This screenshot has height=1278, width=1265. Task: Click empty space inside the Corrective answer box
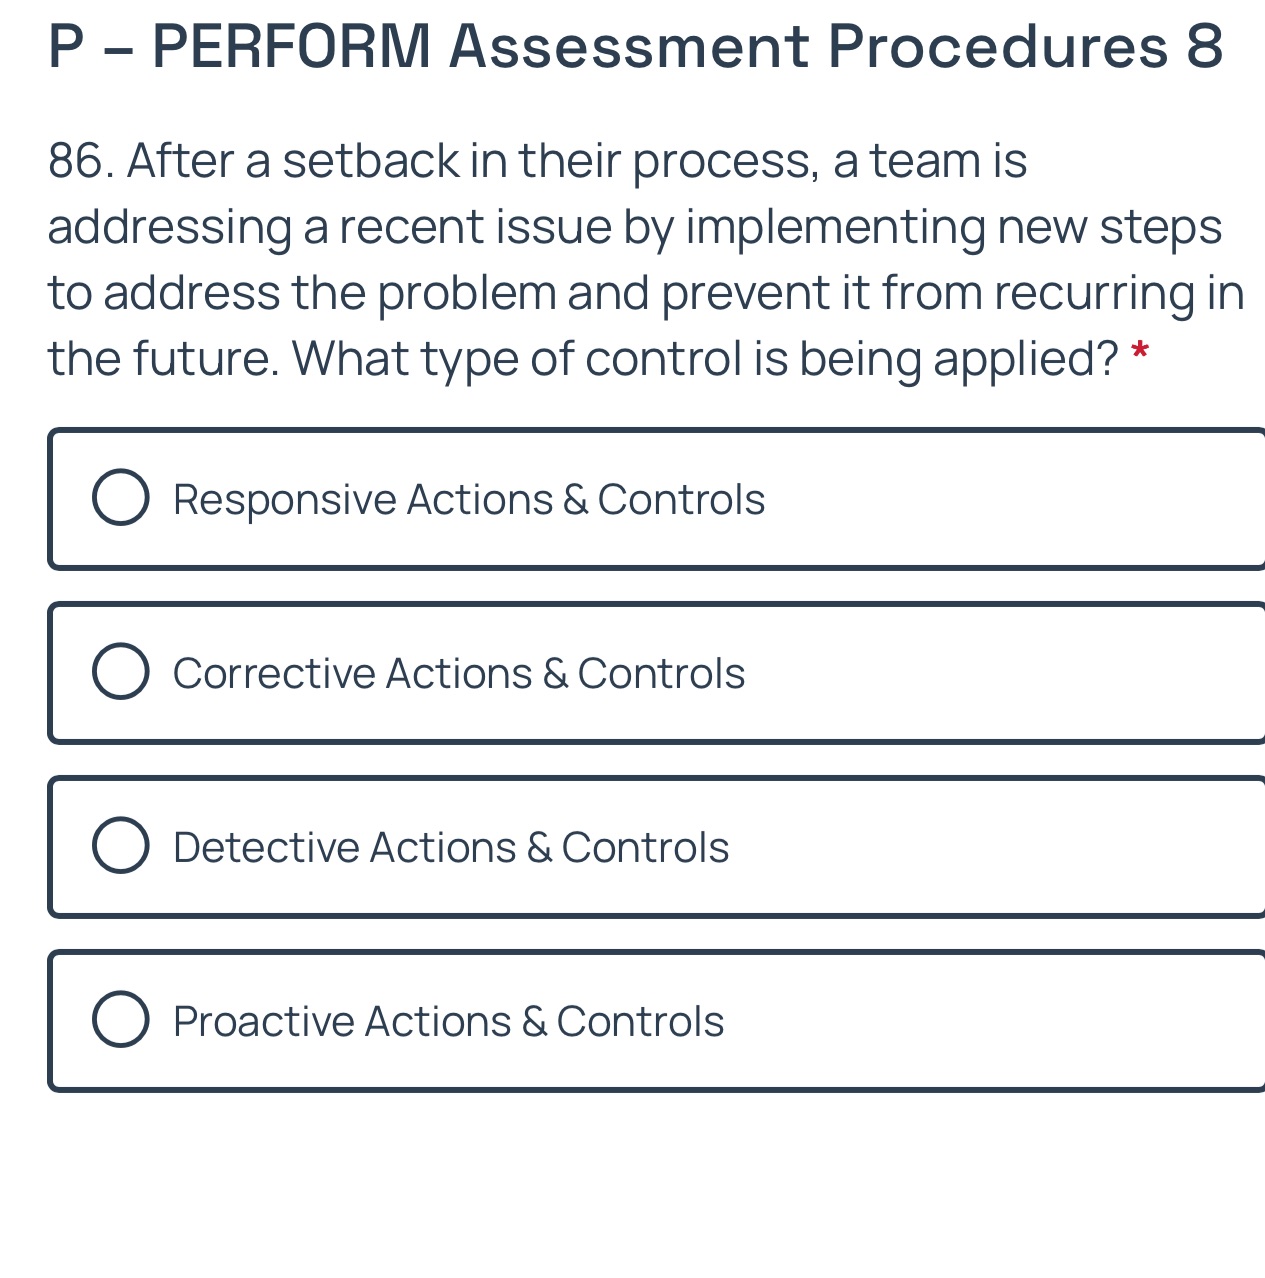tap(1000, 673)
